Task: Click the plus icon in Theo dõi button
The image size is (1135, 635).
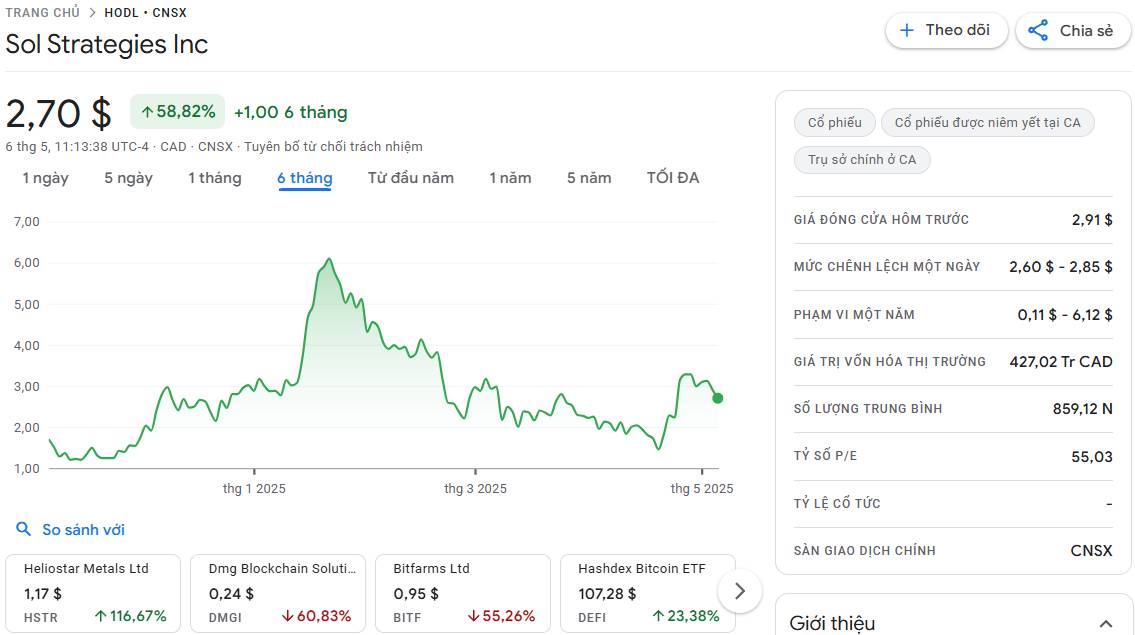Action: click(x=906, y=30)
